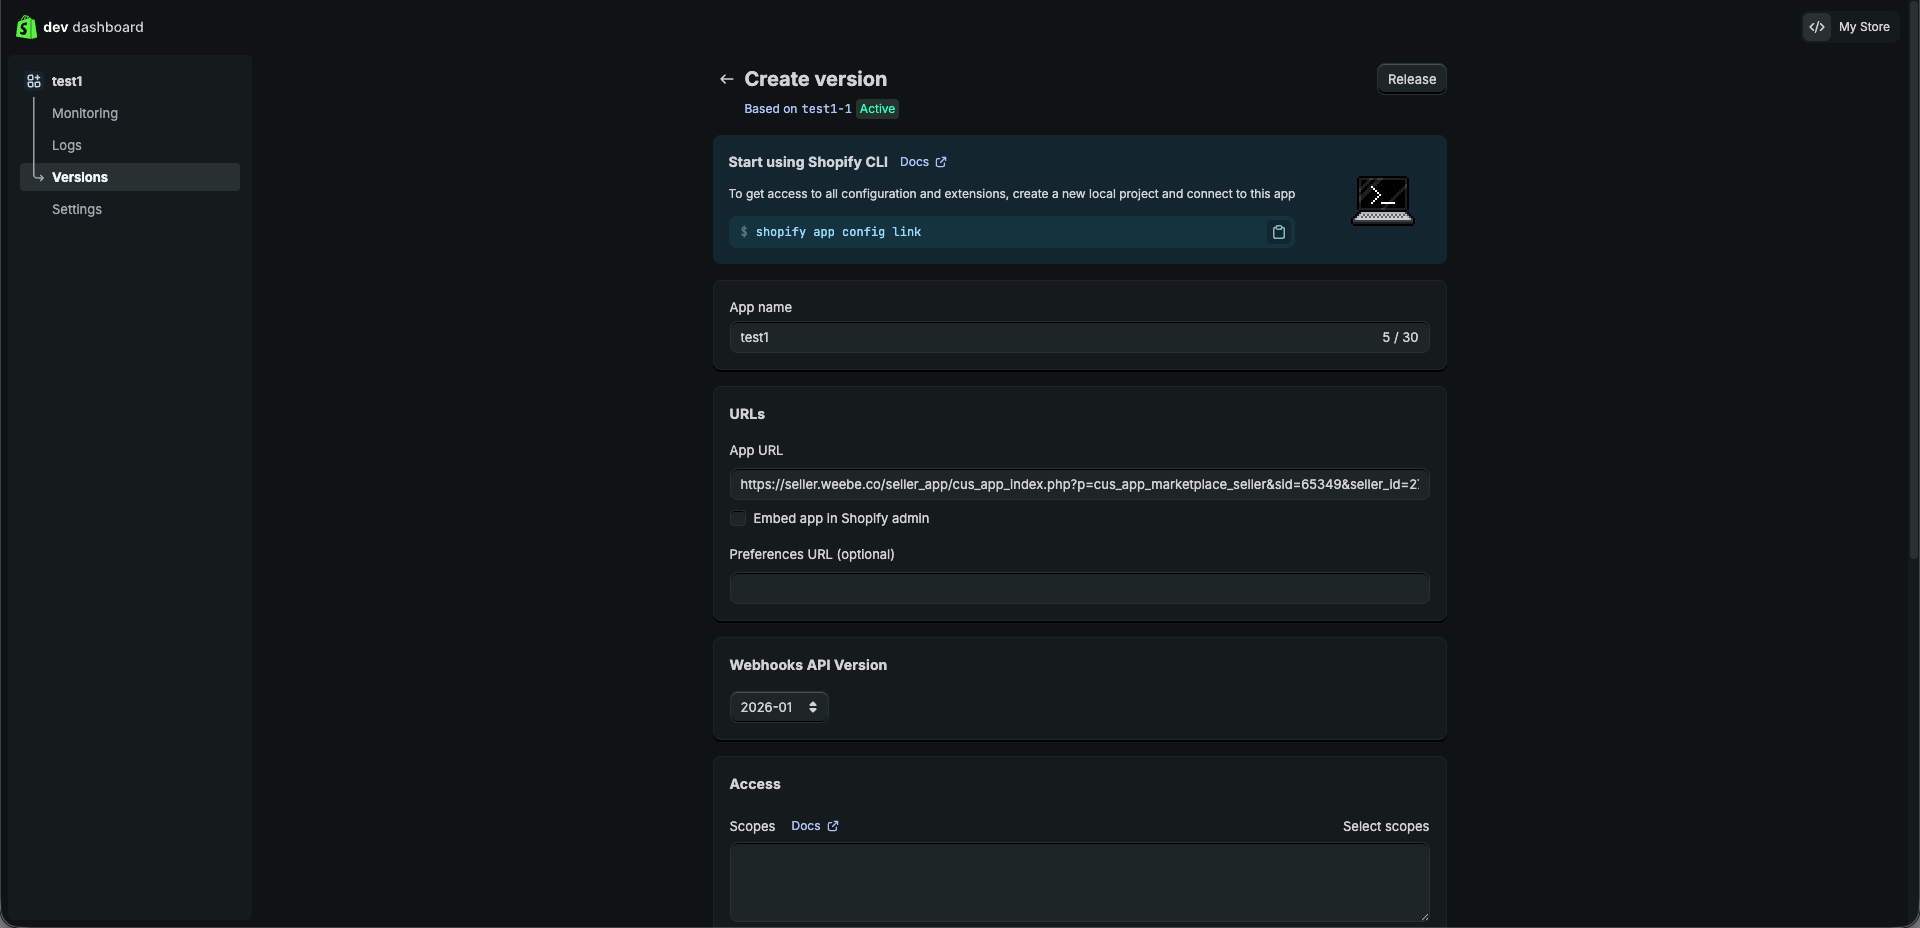Open the Webhooks API Version dropdown
The image size is (1920, 928).
click(x=778, y=707)
